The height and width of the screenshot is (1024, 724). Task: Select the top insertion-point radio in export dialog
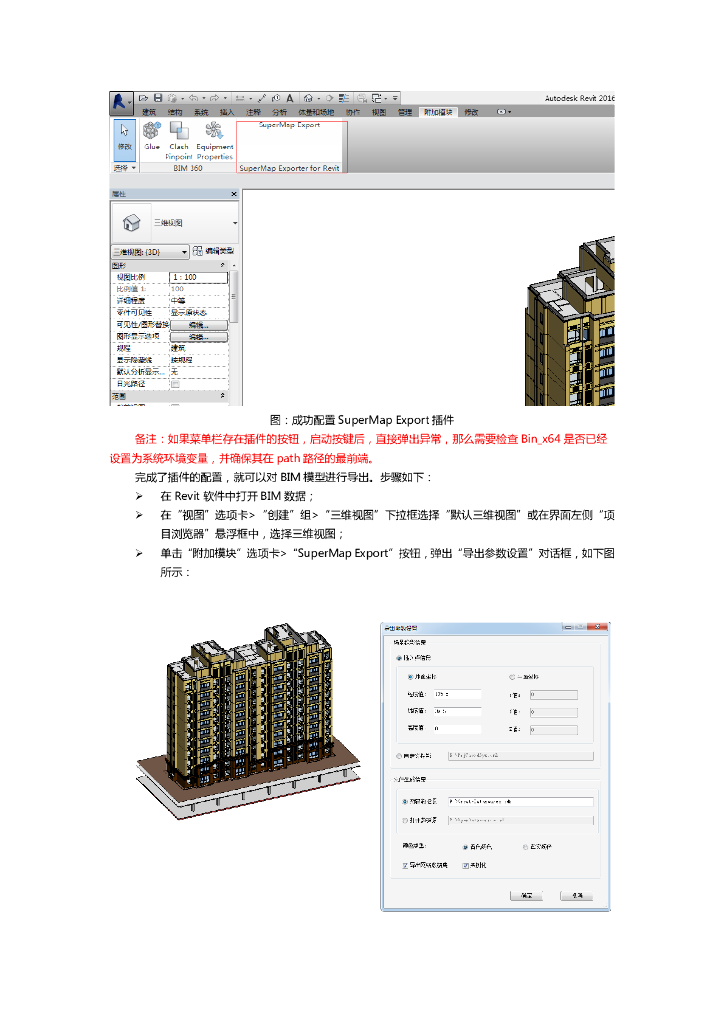(x=398, y=658)
